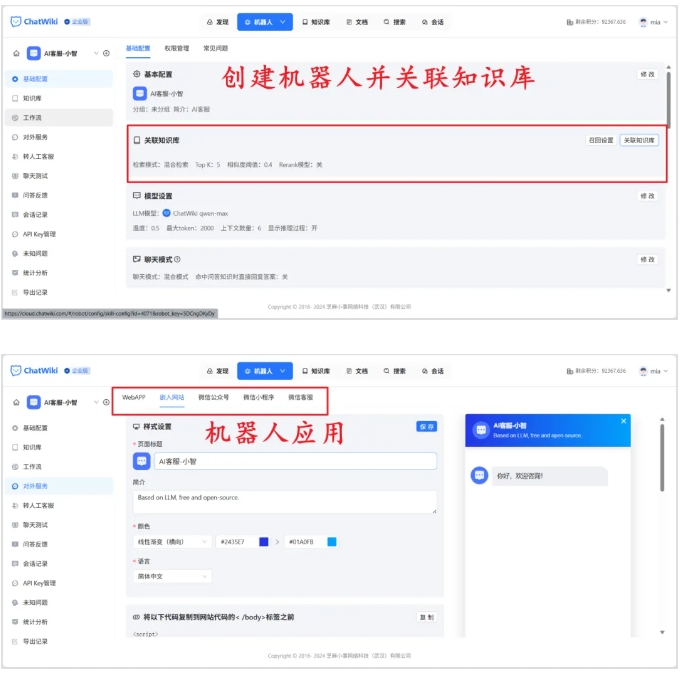This screenshot has width=684, height=675.
Task: Click the plus icon beside AI客服-小智 in lower screenshot
Action: pos(106,402)
